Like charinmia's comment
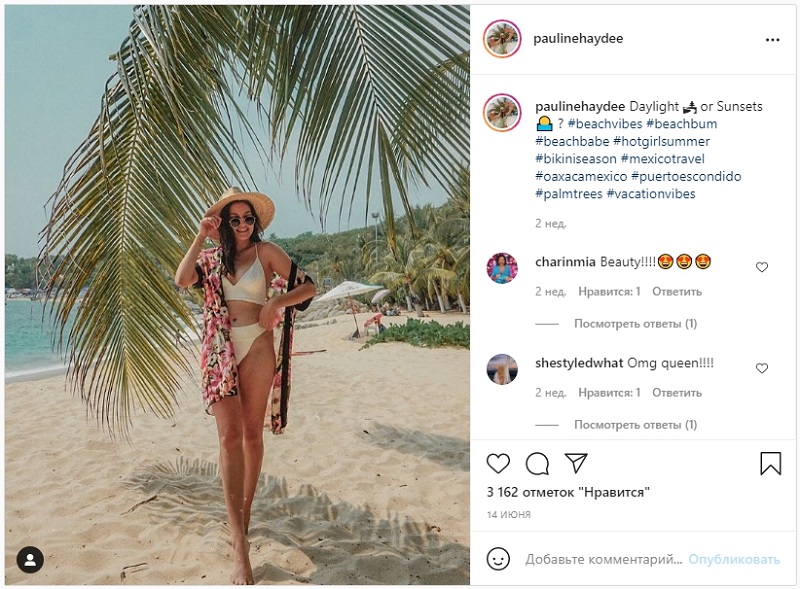Screen dimensions: 800x589 [762, 267]
